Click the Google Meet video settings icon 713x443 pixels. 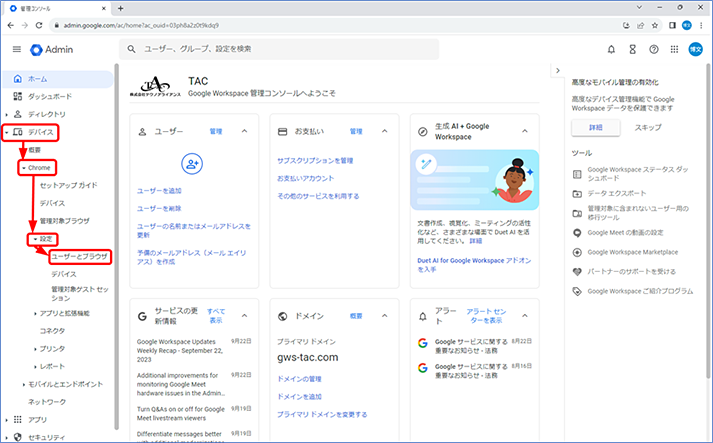[x=577, y=233]
